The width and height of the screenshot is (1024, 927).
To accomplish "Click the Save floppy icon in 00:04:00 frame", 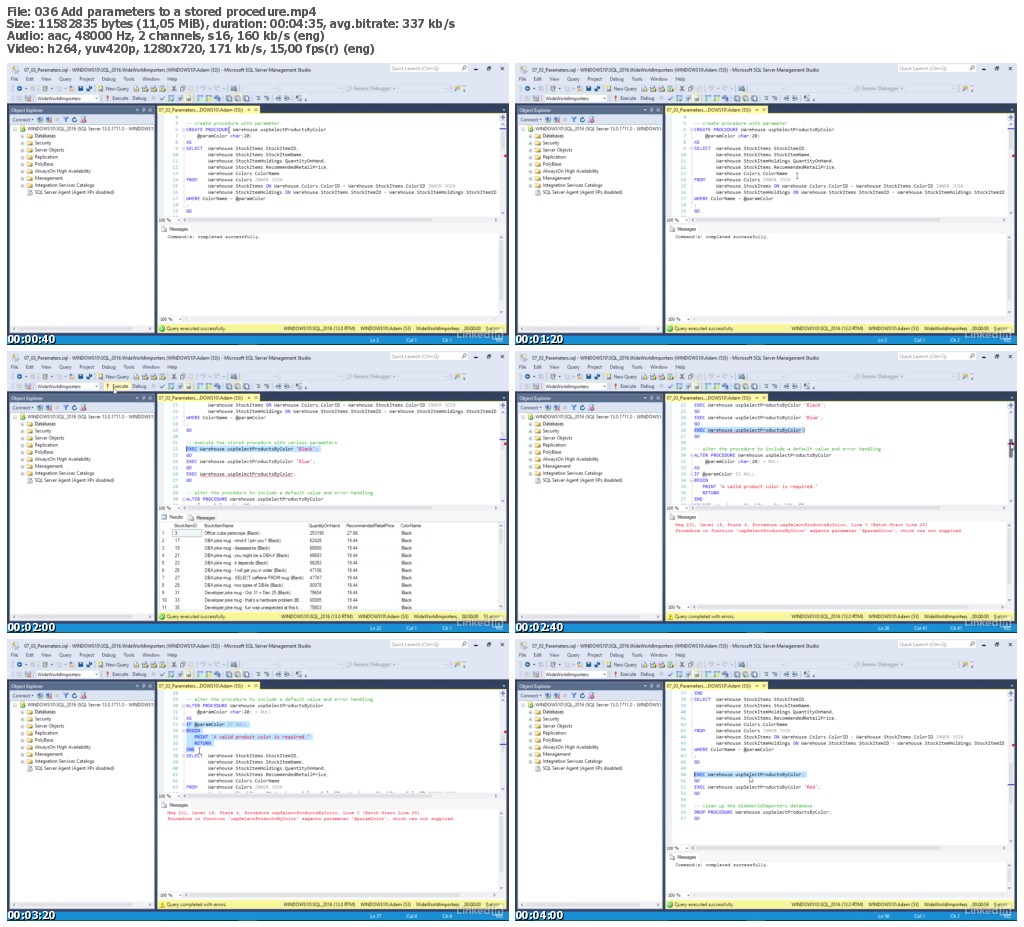I will [x=588, y=665].
